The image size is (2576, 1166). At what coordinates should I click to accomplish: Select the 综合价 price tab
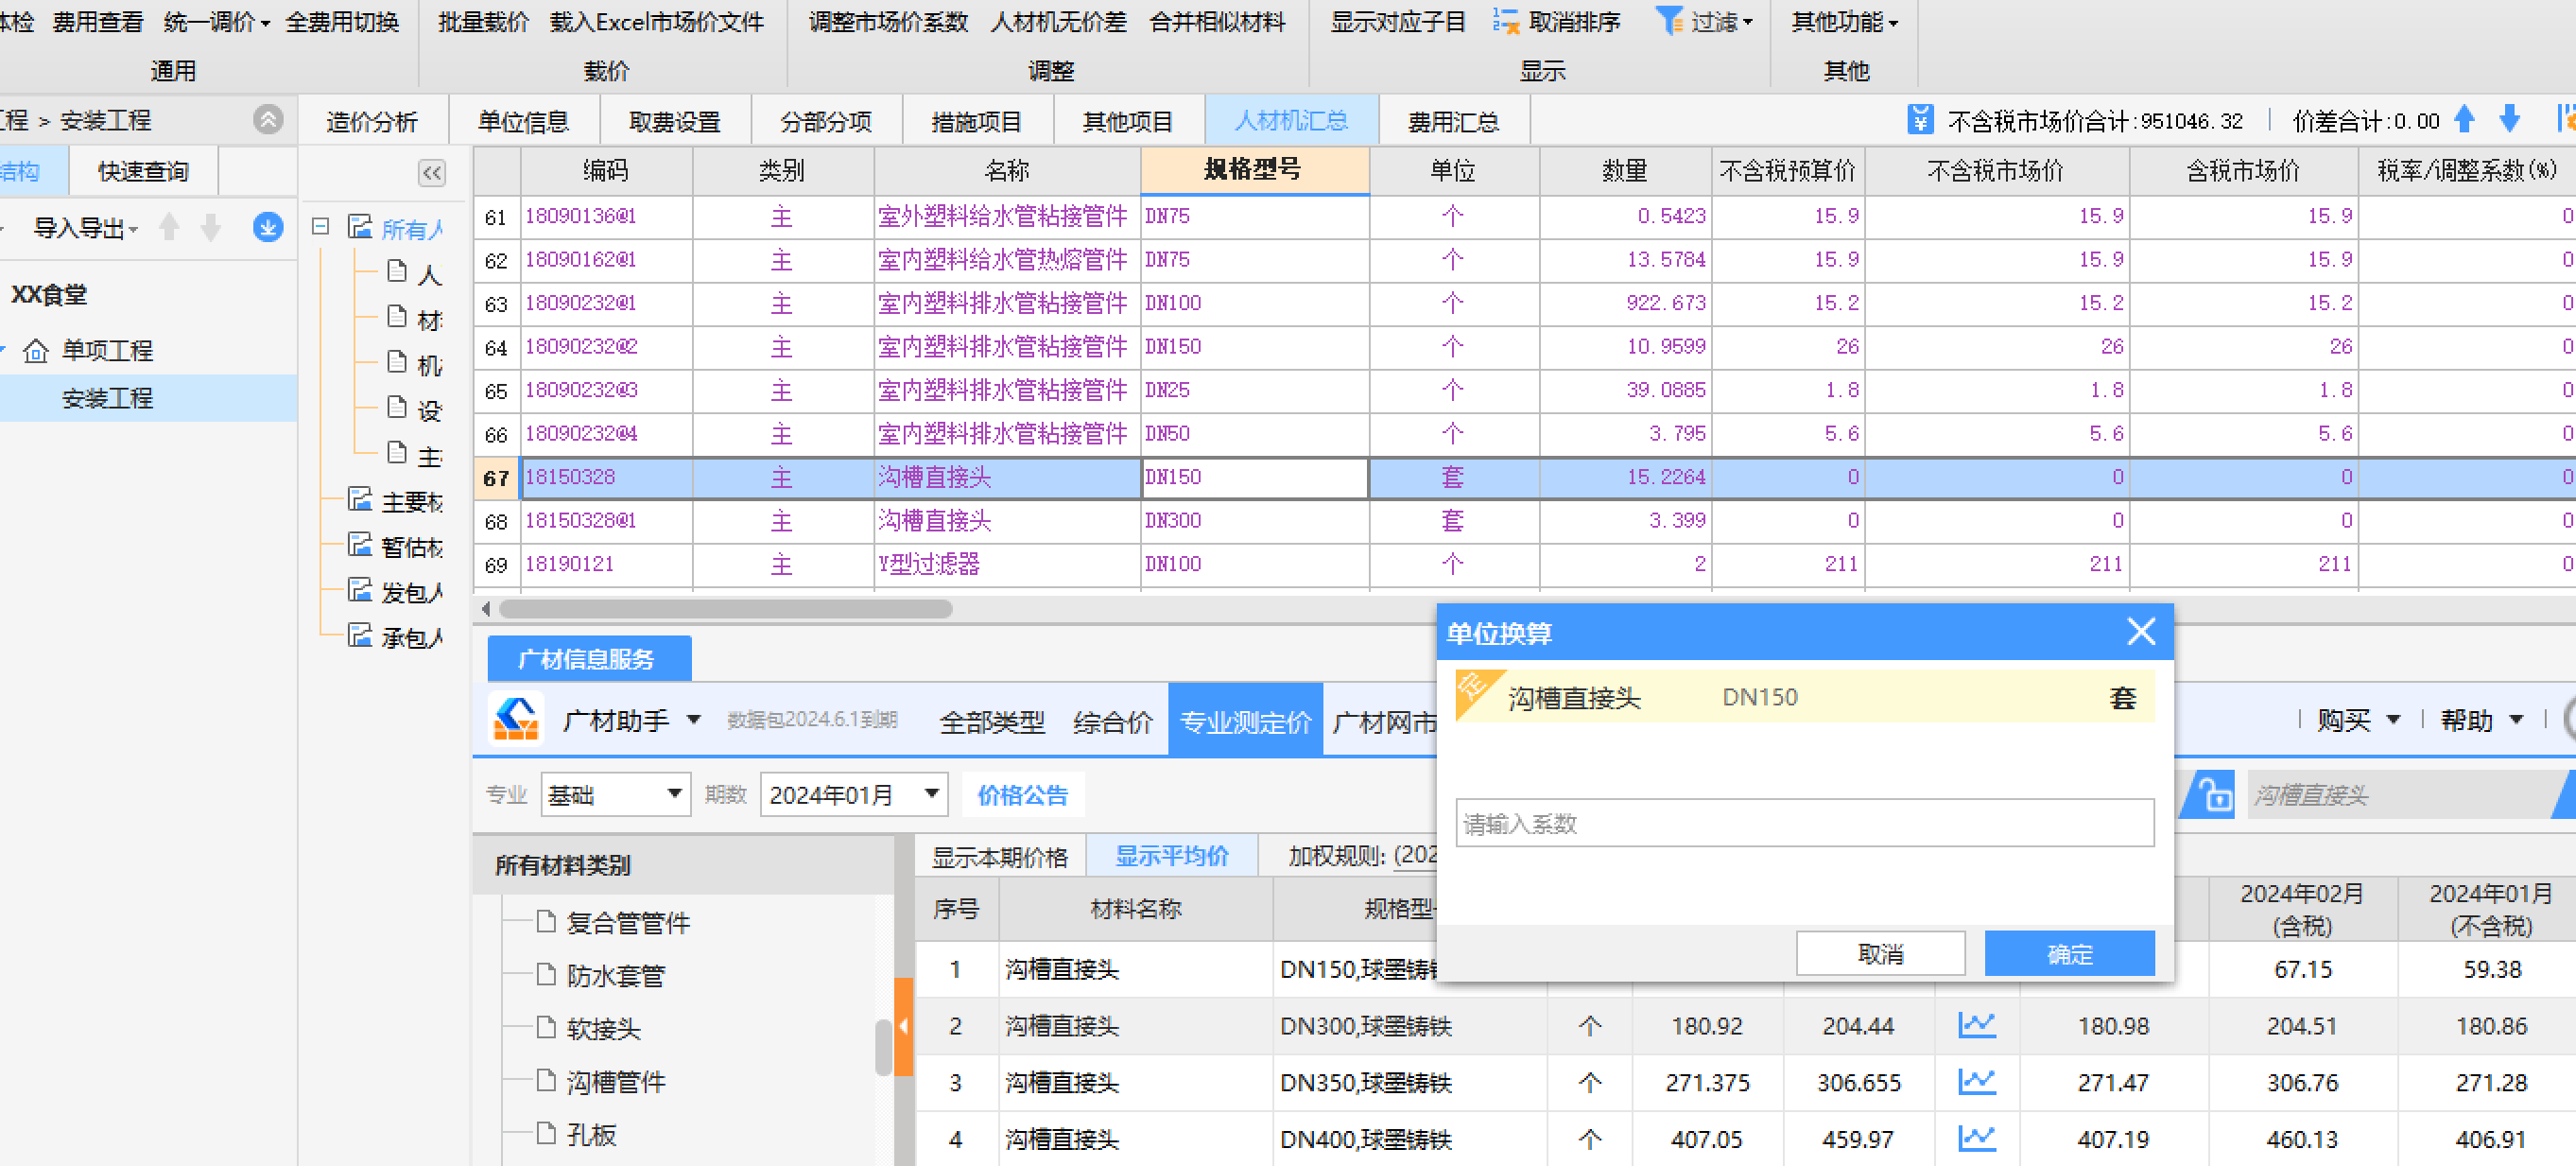1112,722
